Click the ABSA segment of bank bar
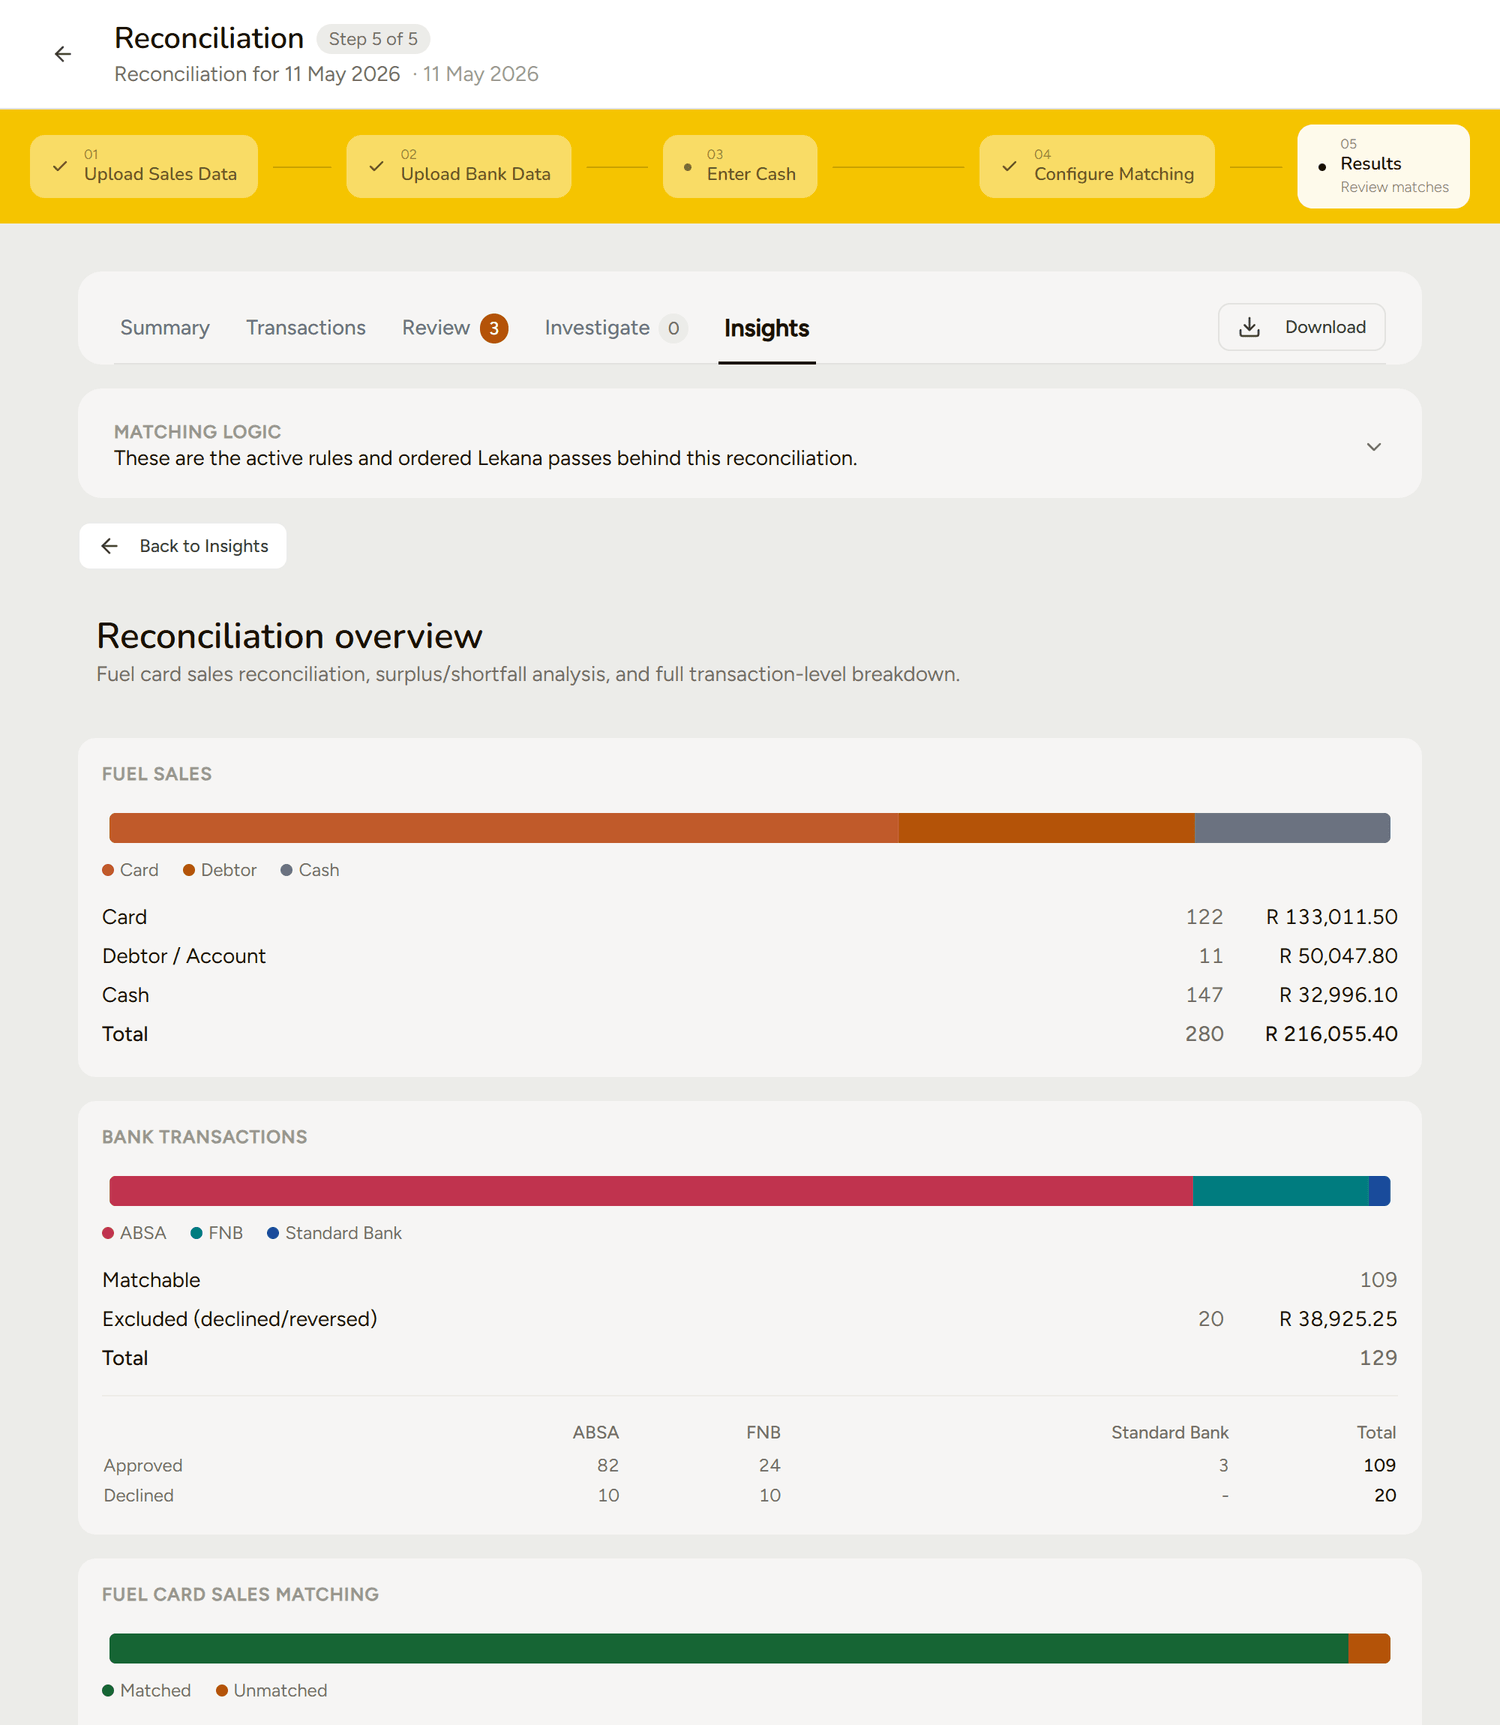The width and height of the screenshot is (1500, 1725). point(651,1191)
